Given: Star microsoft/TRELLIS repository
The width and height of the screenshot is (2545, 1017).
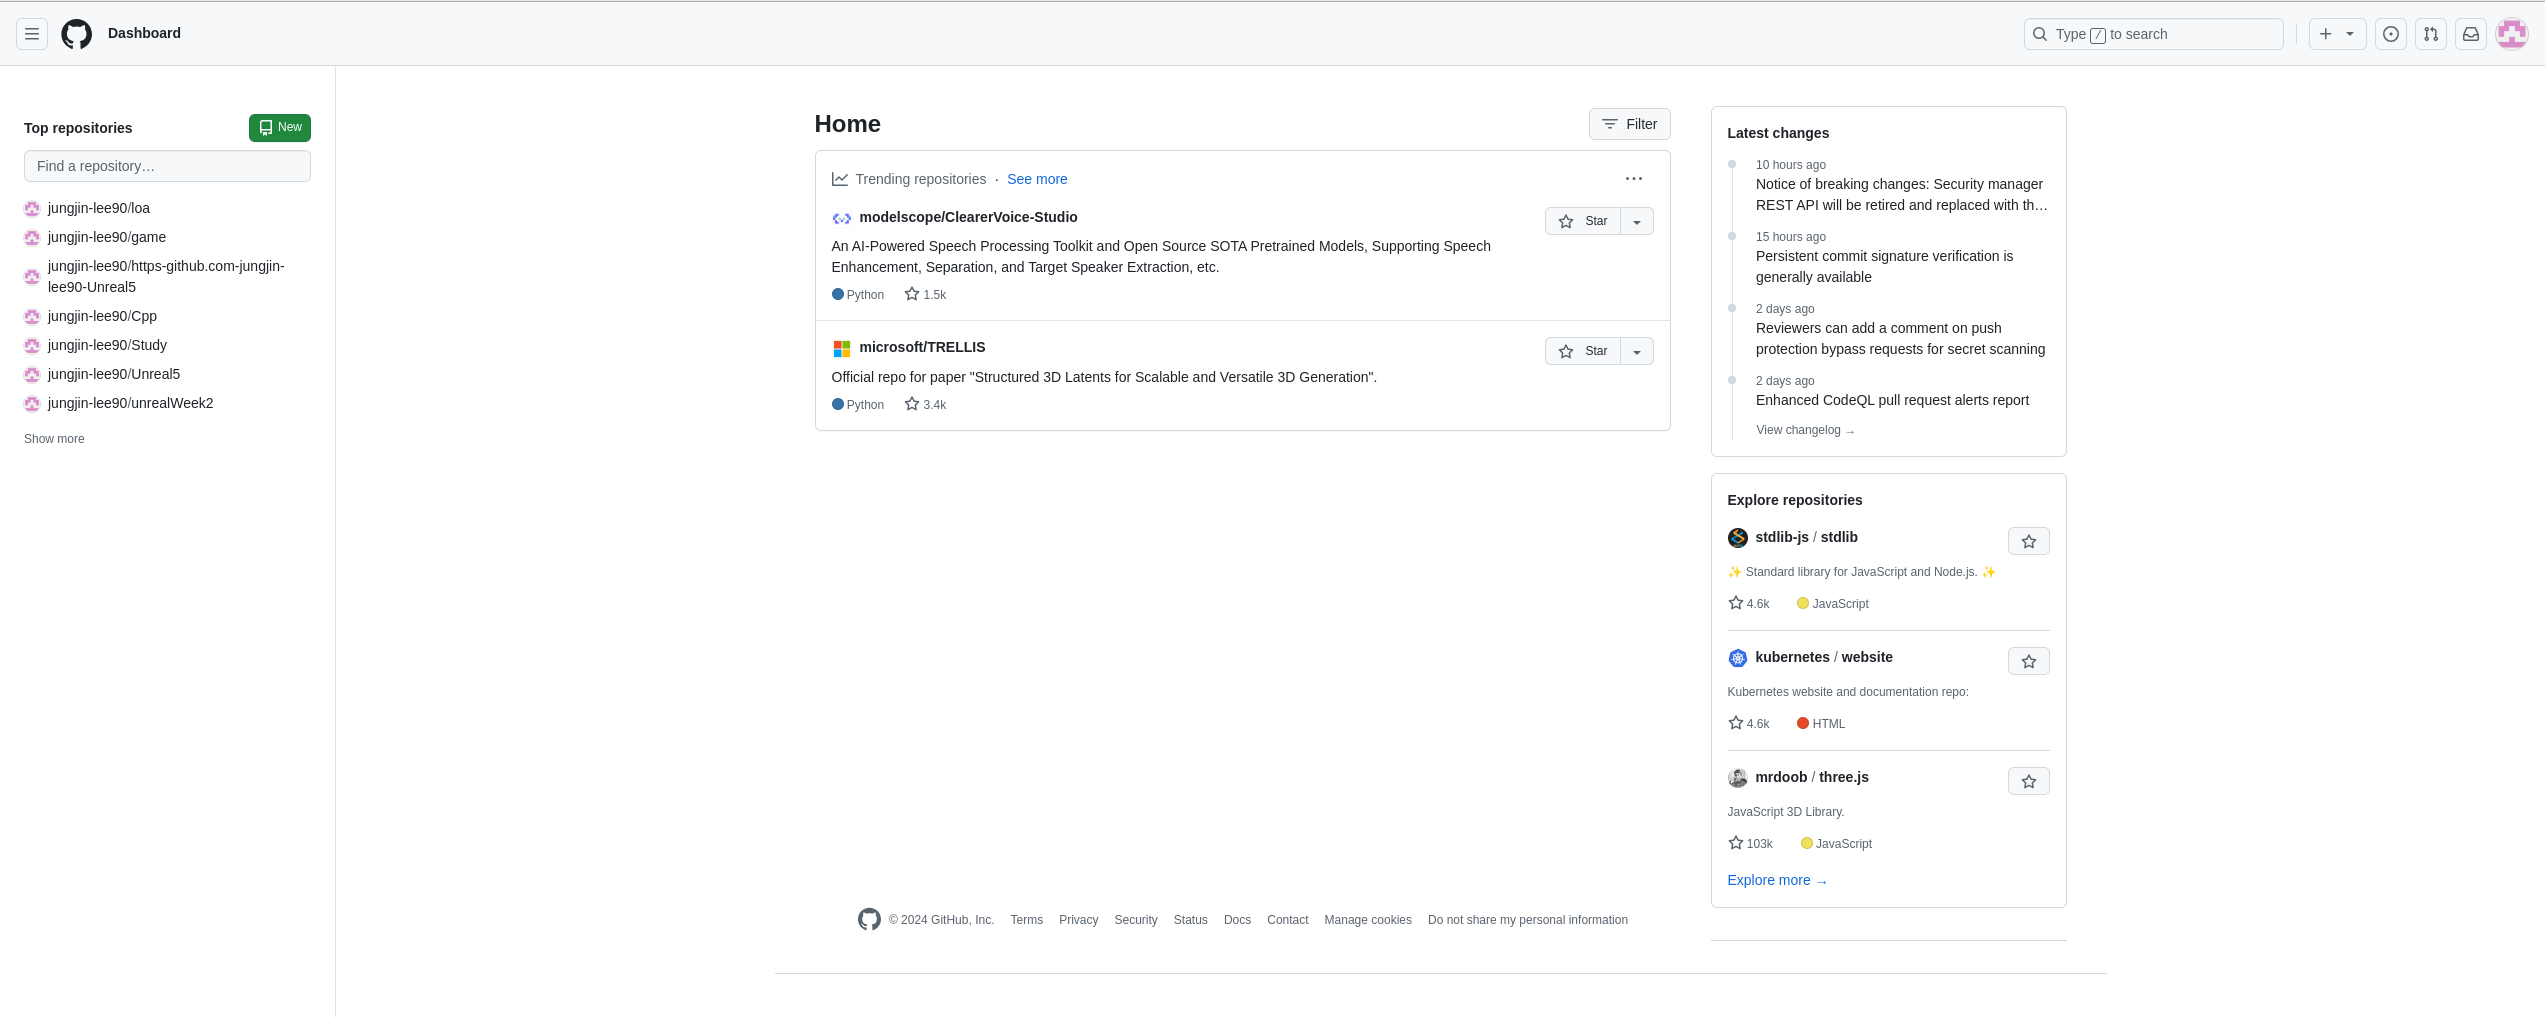Looking at the screenshot, I should pyautogui.click(x=1583, y=351).
